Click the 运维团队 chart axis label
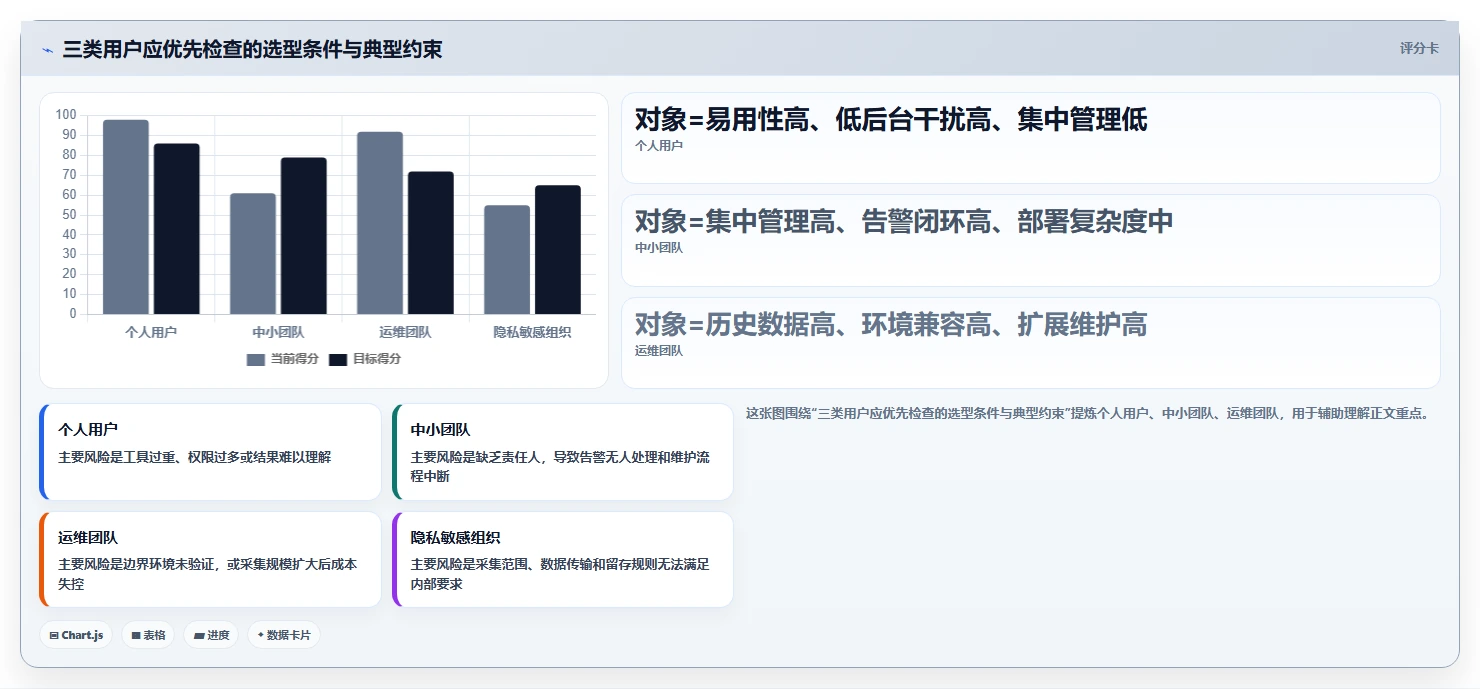The height and width of the screenshot is (689, 1480). (405, 332)
